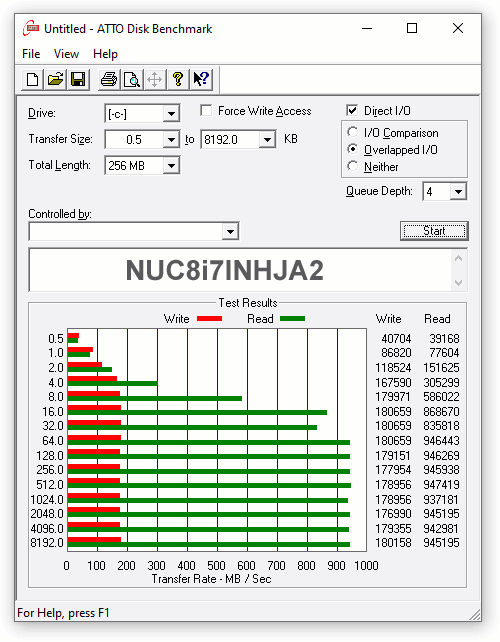The image size is (500, 642).
Task: Uncheck the Direct I/O checkbox
Action: (352, 111)
